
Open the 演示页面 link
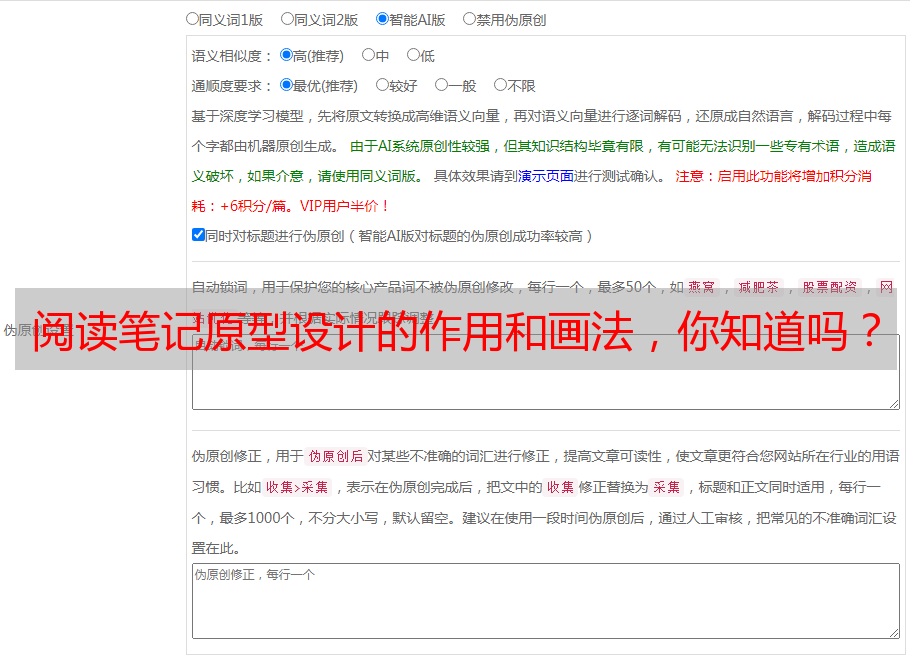click(x=546, y=176)
